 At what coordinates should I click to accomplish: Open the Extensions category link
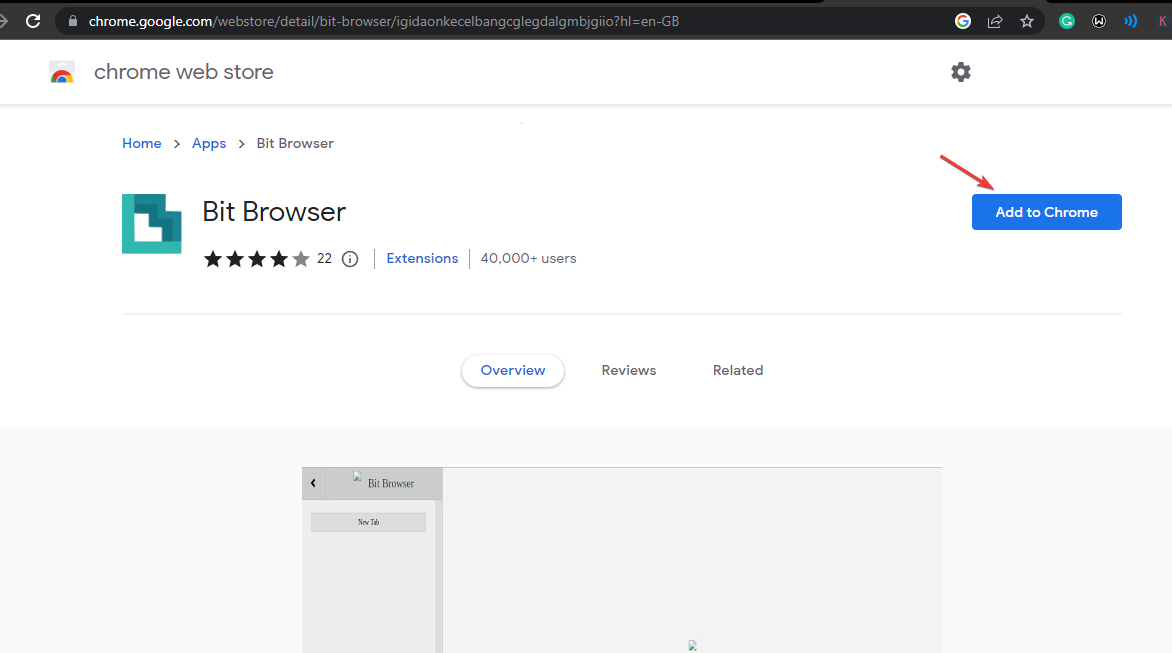pyautogui.click(x=422, y=259)
